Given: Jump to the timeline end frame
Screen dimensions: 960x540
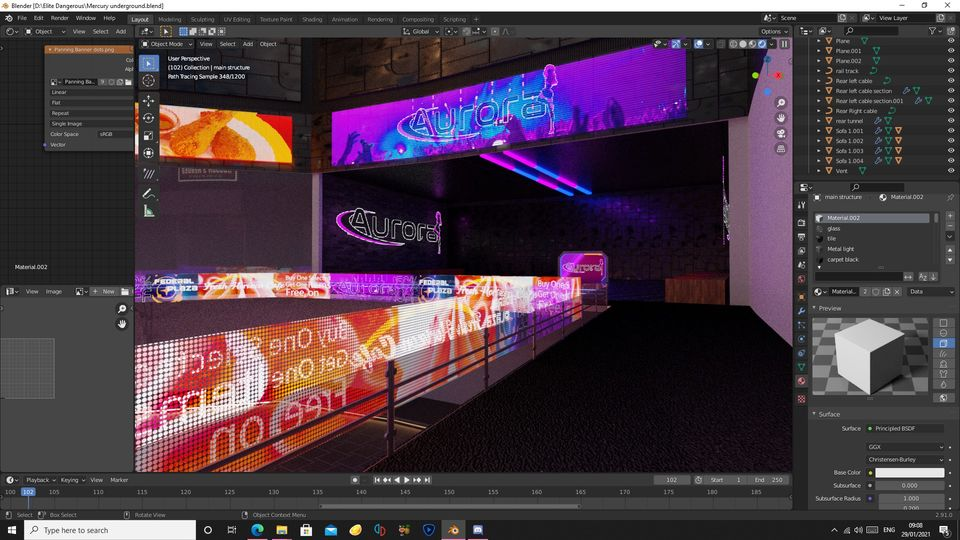Looking at the screenshot, I should click(x=427, y=480).
